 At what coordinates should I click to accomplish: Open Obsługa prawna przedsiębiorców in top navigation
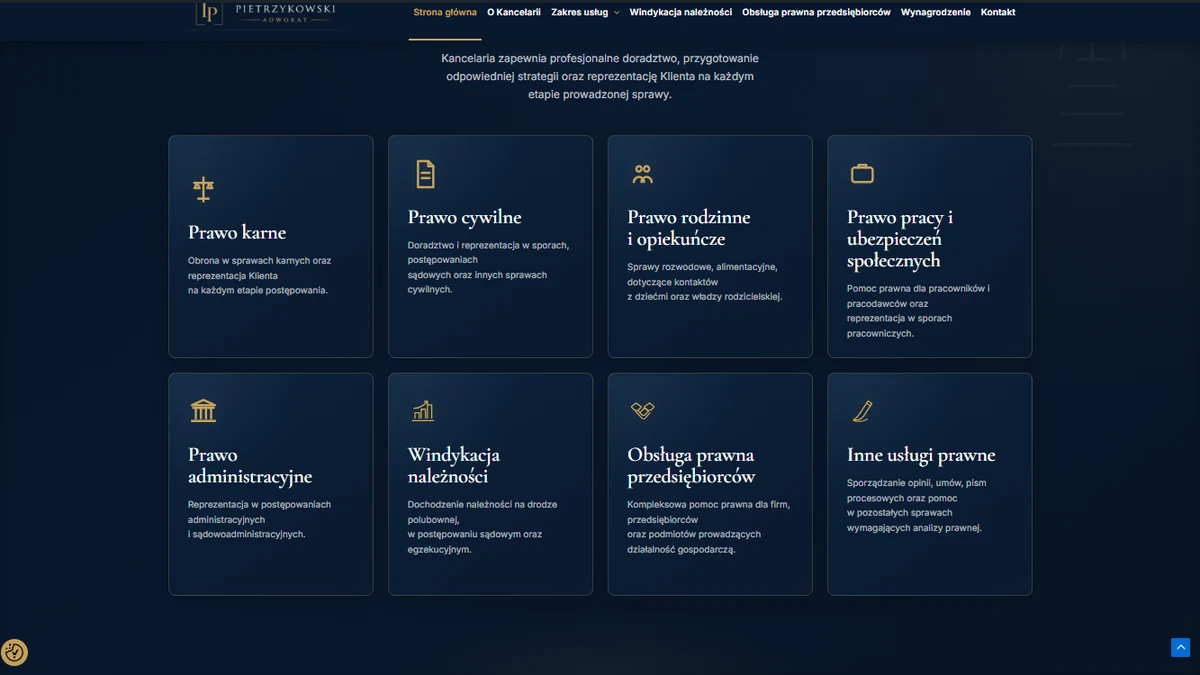coord(816,12)
